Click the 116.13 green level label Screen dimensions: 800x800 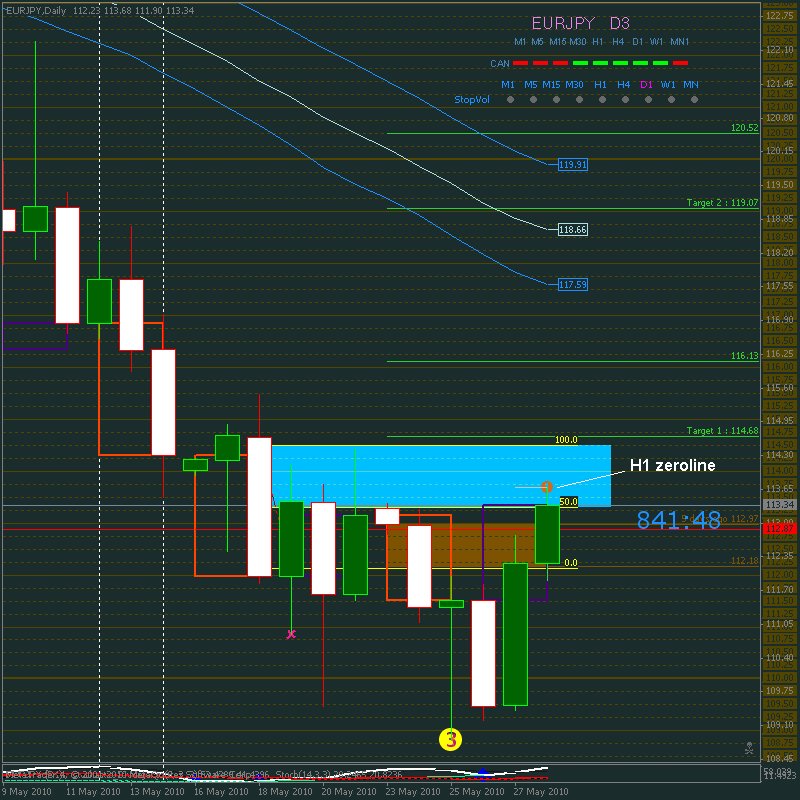[744, 356]
